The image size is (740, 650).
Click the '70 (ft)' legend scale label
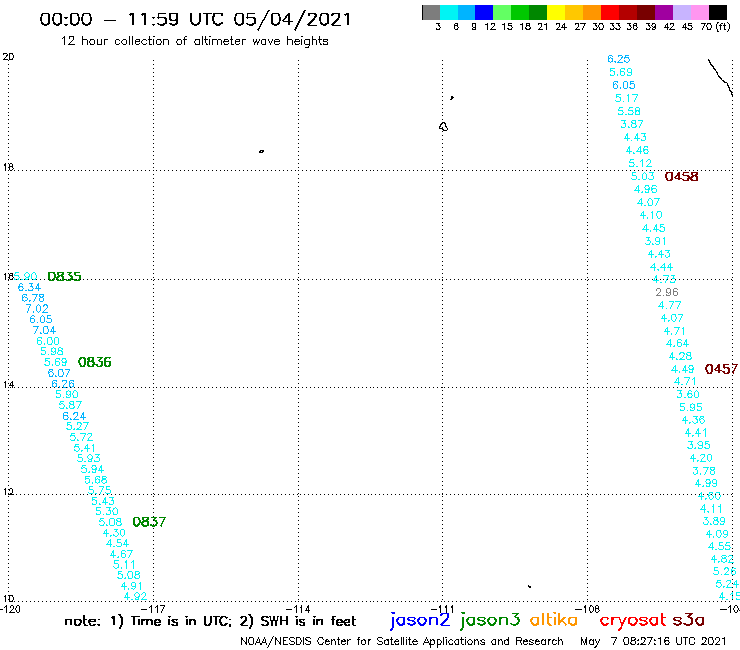pos(715,27)
